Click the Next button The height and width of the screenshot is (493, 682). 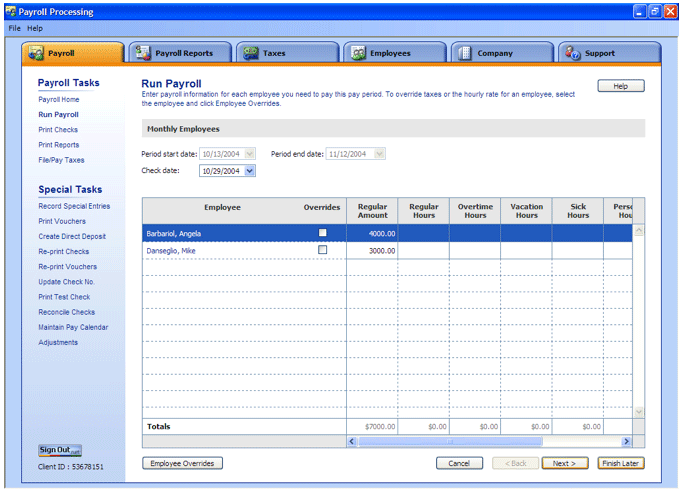[565, 464]
